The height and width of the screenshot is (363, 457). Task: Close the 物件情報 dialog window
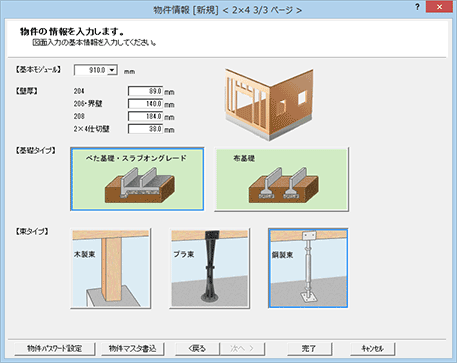click(x=440, y=7)
